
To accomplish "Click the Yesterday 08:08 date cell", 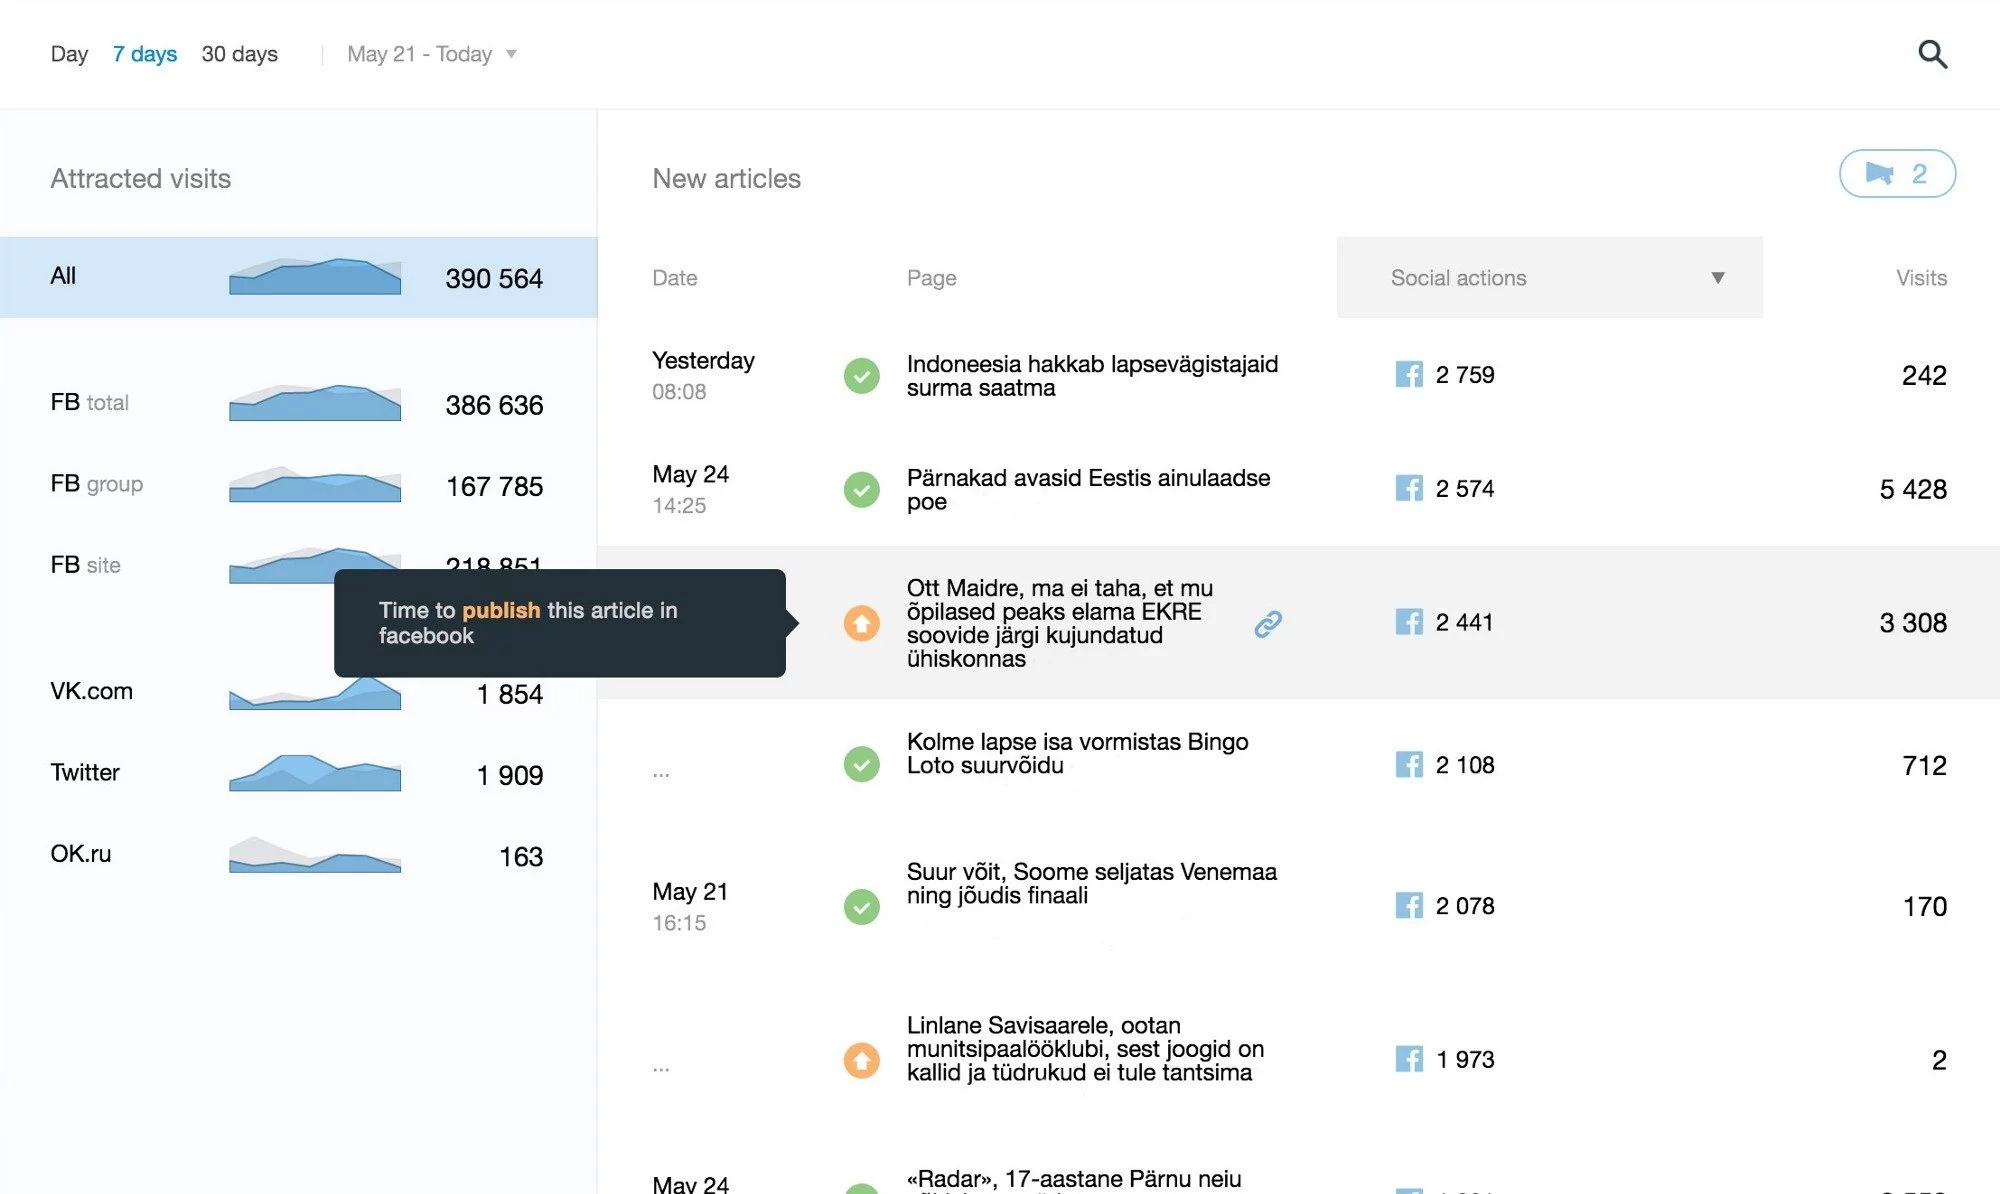I will click(x=703, y=376).
